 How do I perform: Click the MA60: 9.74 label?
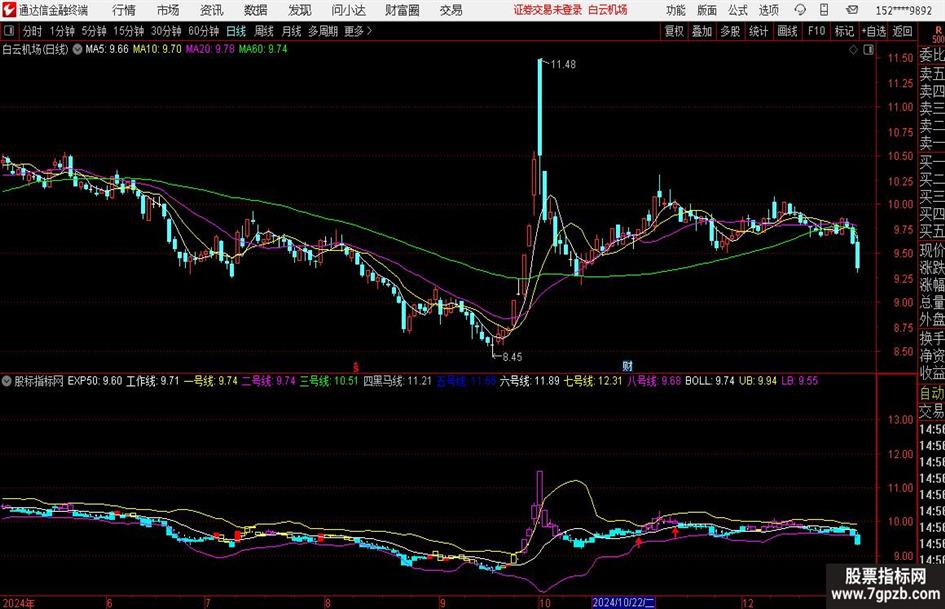point(263,49)
